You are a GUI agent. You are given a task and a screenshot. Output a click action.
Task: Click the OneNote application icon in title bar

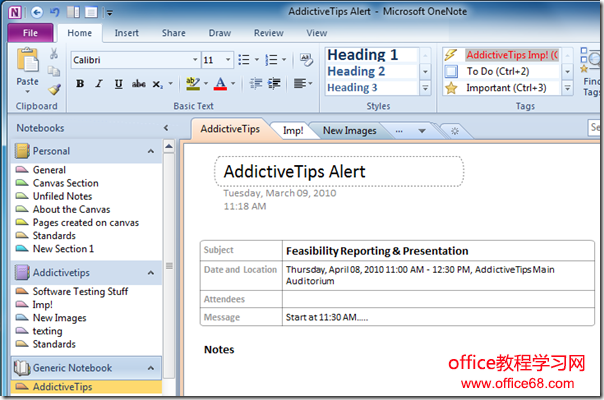(15, 12)
